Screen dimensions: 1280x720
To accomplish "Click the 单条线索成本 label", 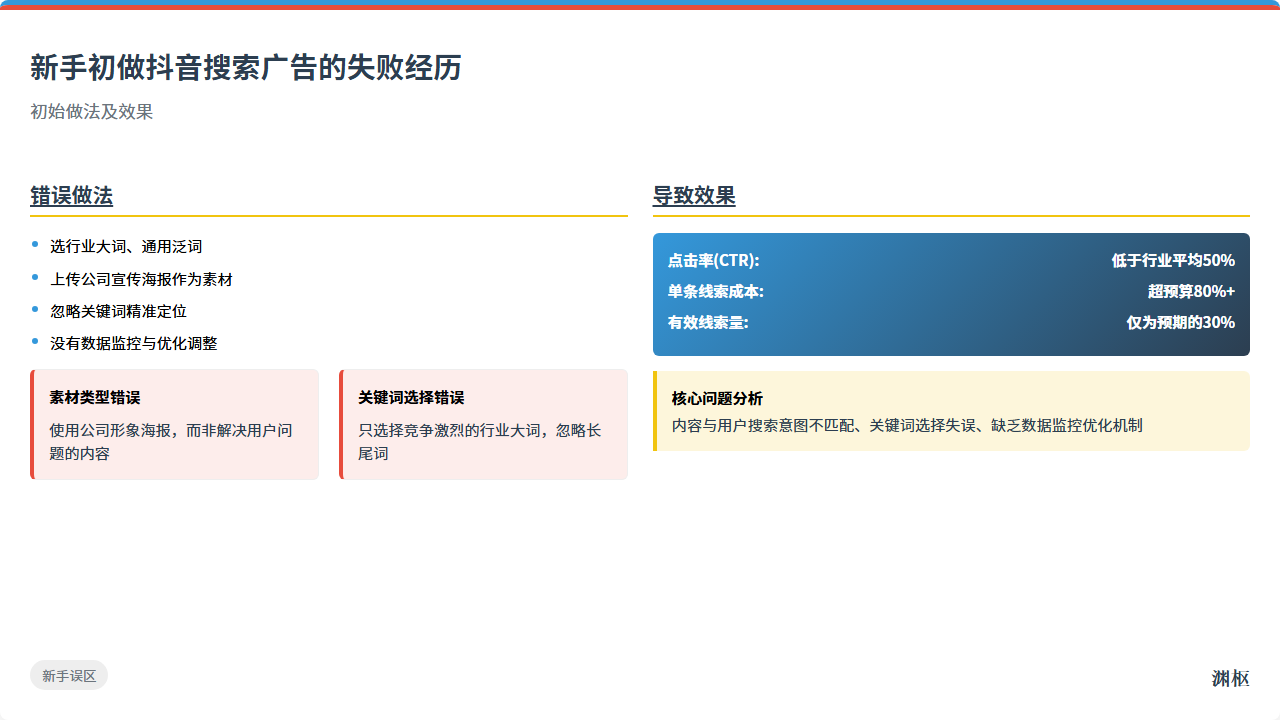I will pos(716,292).
